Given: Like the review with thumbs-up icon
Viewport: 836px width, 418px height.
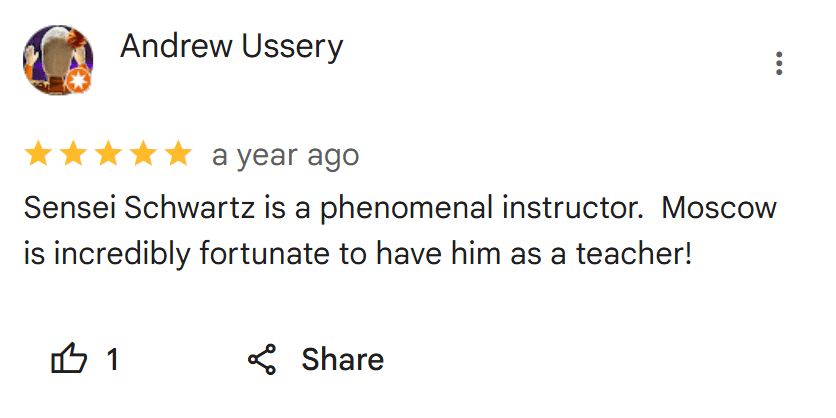Looking at the screenshot, I should pyautogui.click(x=69, y=359).
